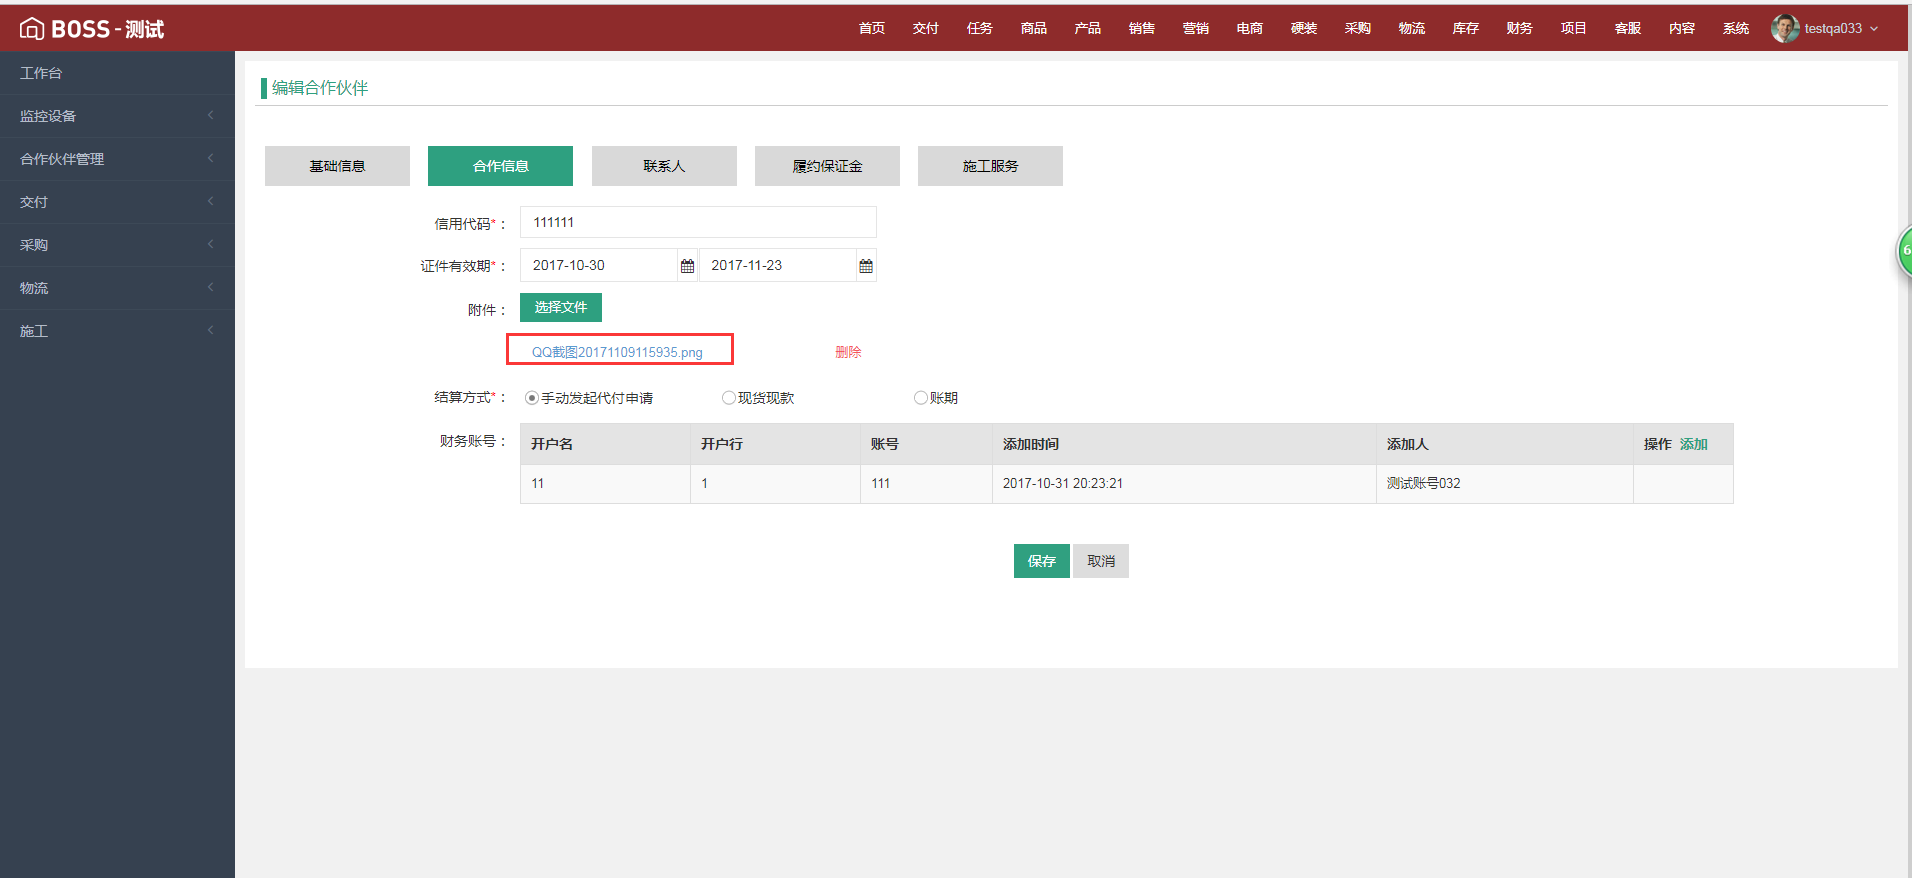Click the 保存 save button
This screenshot has width=1912, height=878.
click(1041, 561)
